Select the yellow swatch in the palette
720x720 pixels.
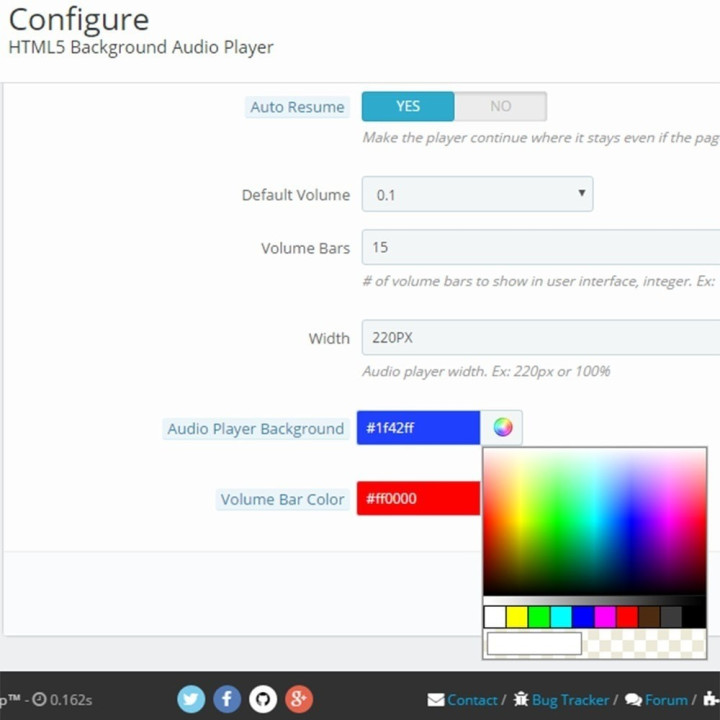[517, 617]
